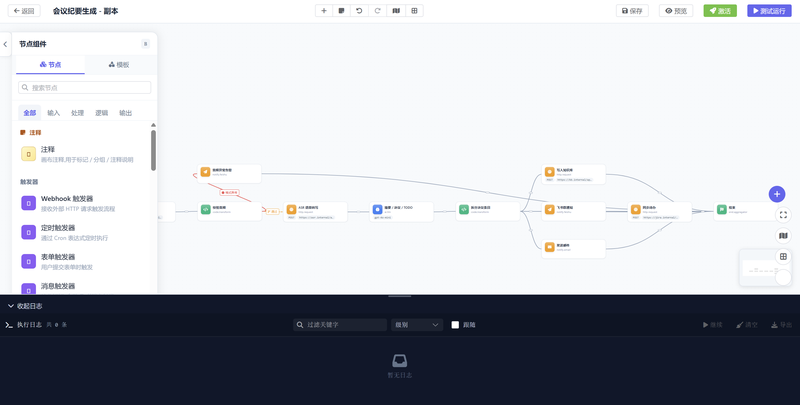Click the grid icon in right canvas controls
This screenshot has width=800, height=405.
coord(783,257)
